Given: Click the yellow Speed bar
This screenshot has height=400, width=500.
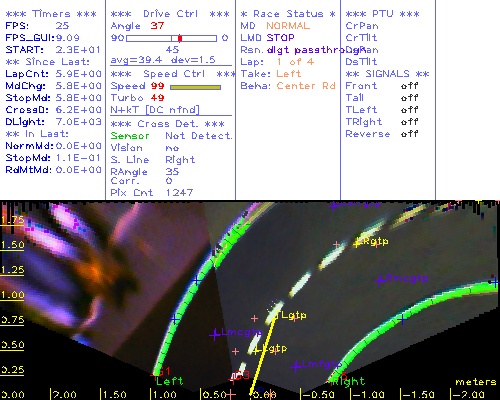Looking at the screenshot, I should (195, 87).
